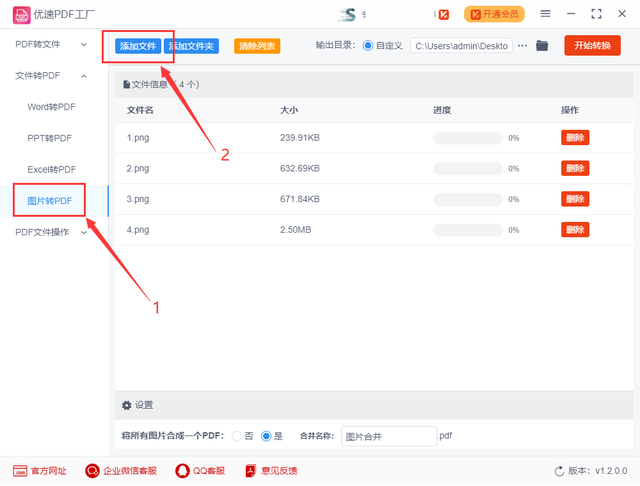Image resolution: width=640 pixels, height=486 pixels.
Task: Delete the 2.png row
Action: pyautogui.click(x=575, y=168)
